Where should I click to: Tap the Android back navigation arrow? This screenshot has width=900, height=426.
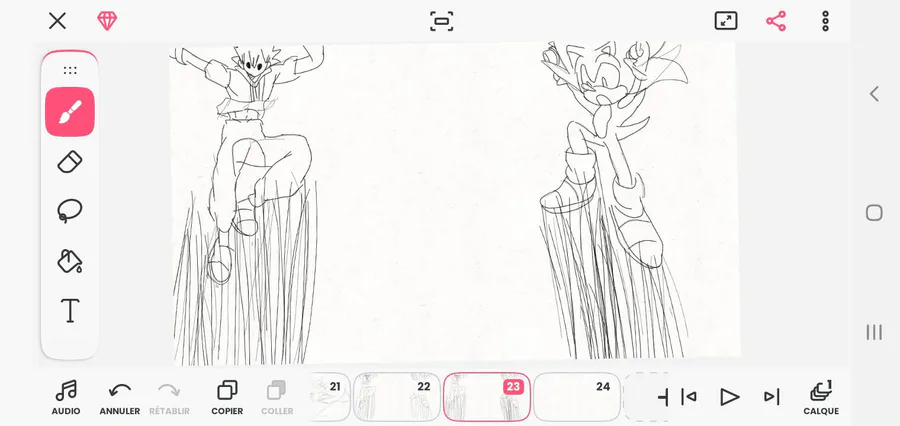tap(874, 94)
